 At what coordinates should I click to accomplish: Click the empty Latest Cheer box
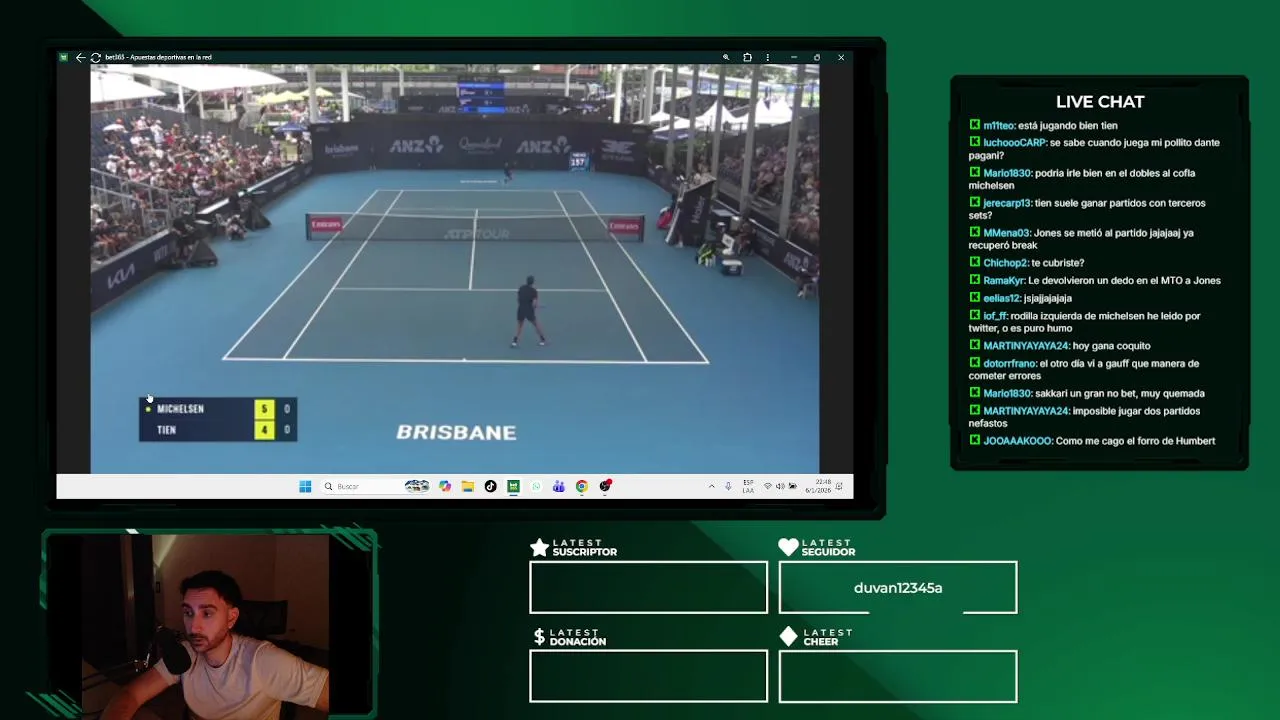coord(898,676)
